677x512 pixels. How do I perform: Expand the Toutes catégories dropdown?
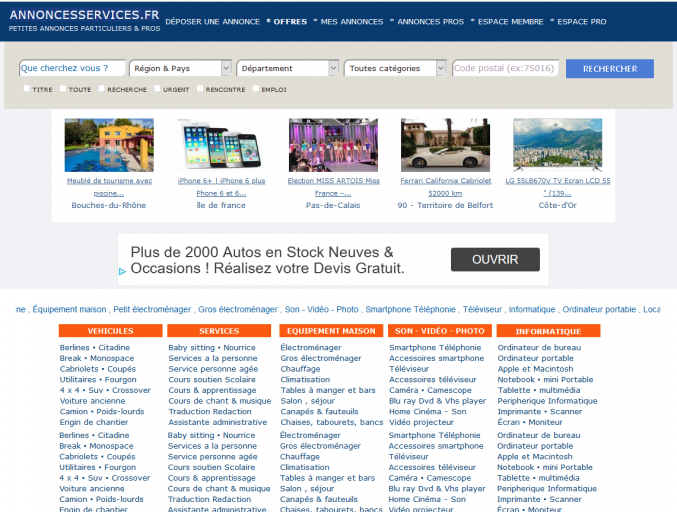tap(396, 69)
